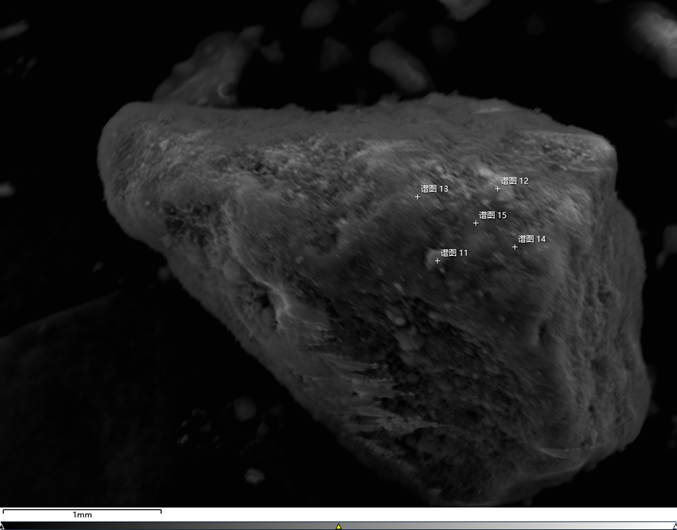677x530 pixels.
Task: Click the yellow midpoint triangle on grayscale bar
Action: pyautogui.click(x=339, y=526)
